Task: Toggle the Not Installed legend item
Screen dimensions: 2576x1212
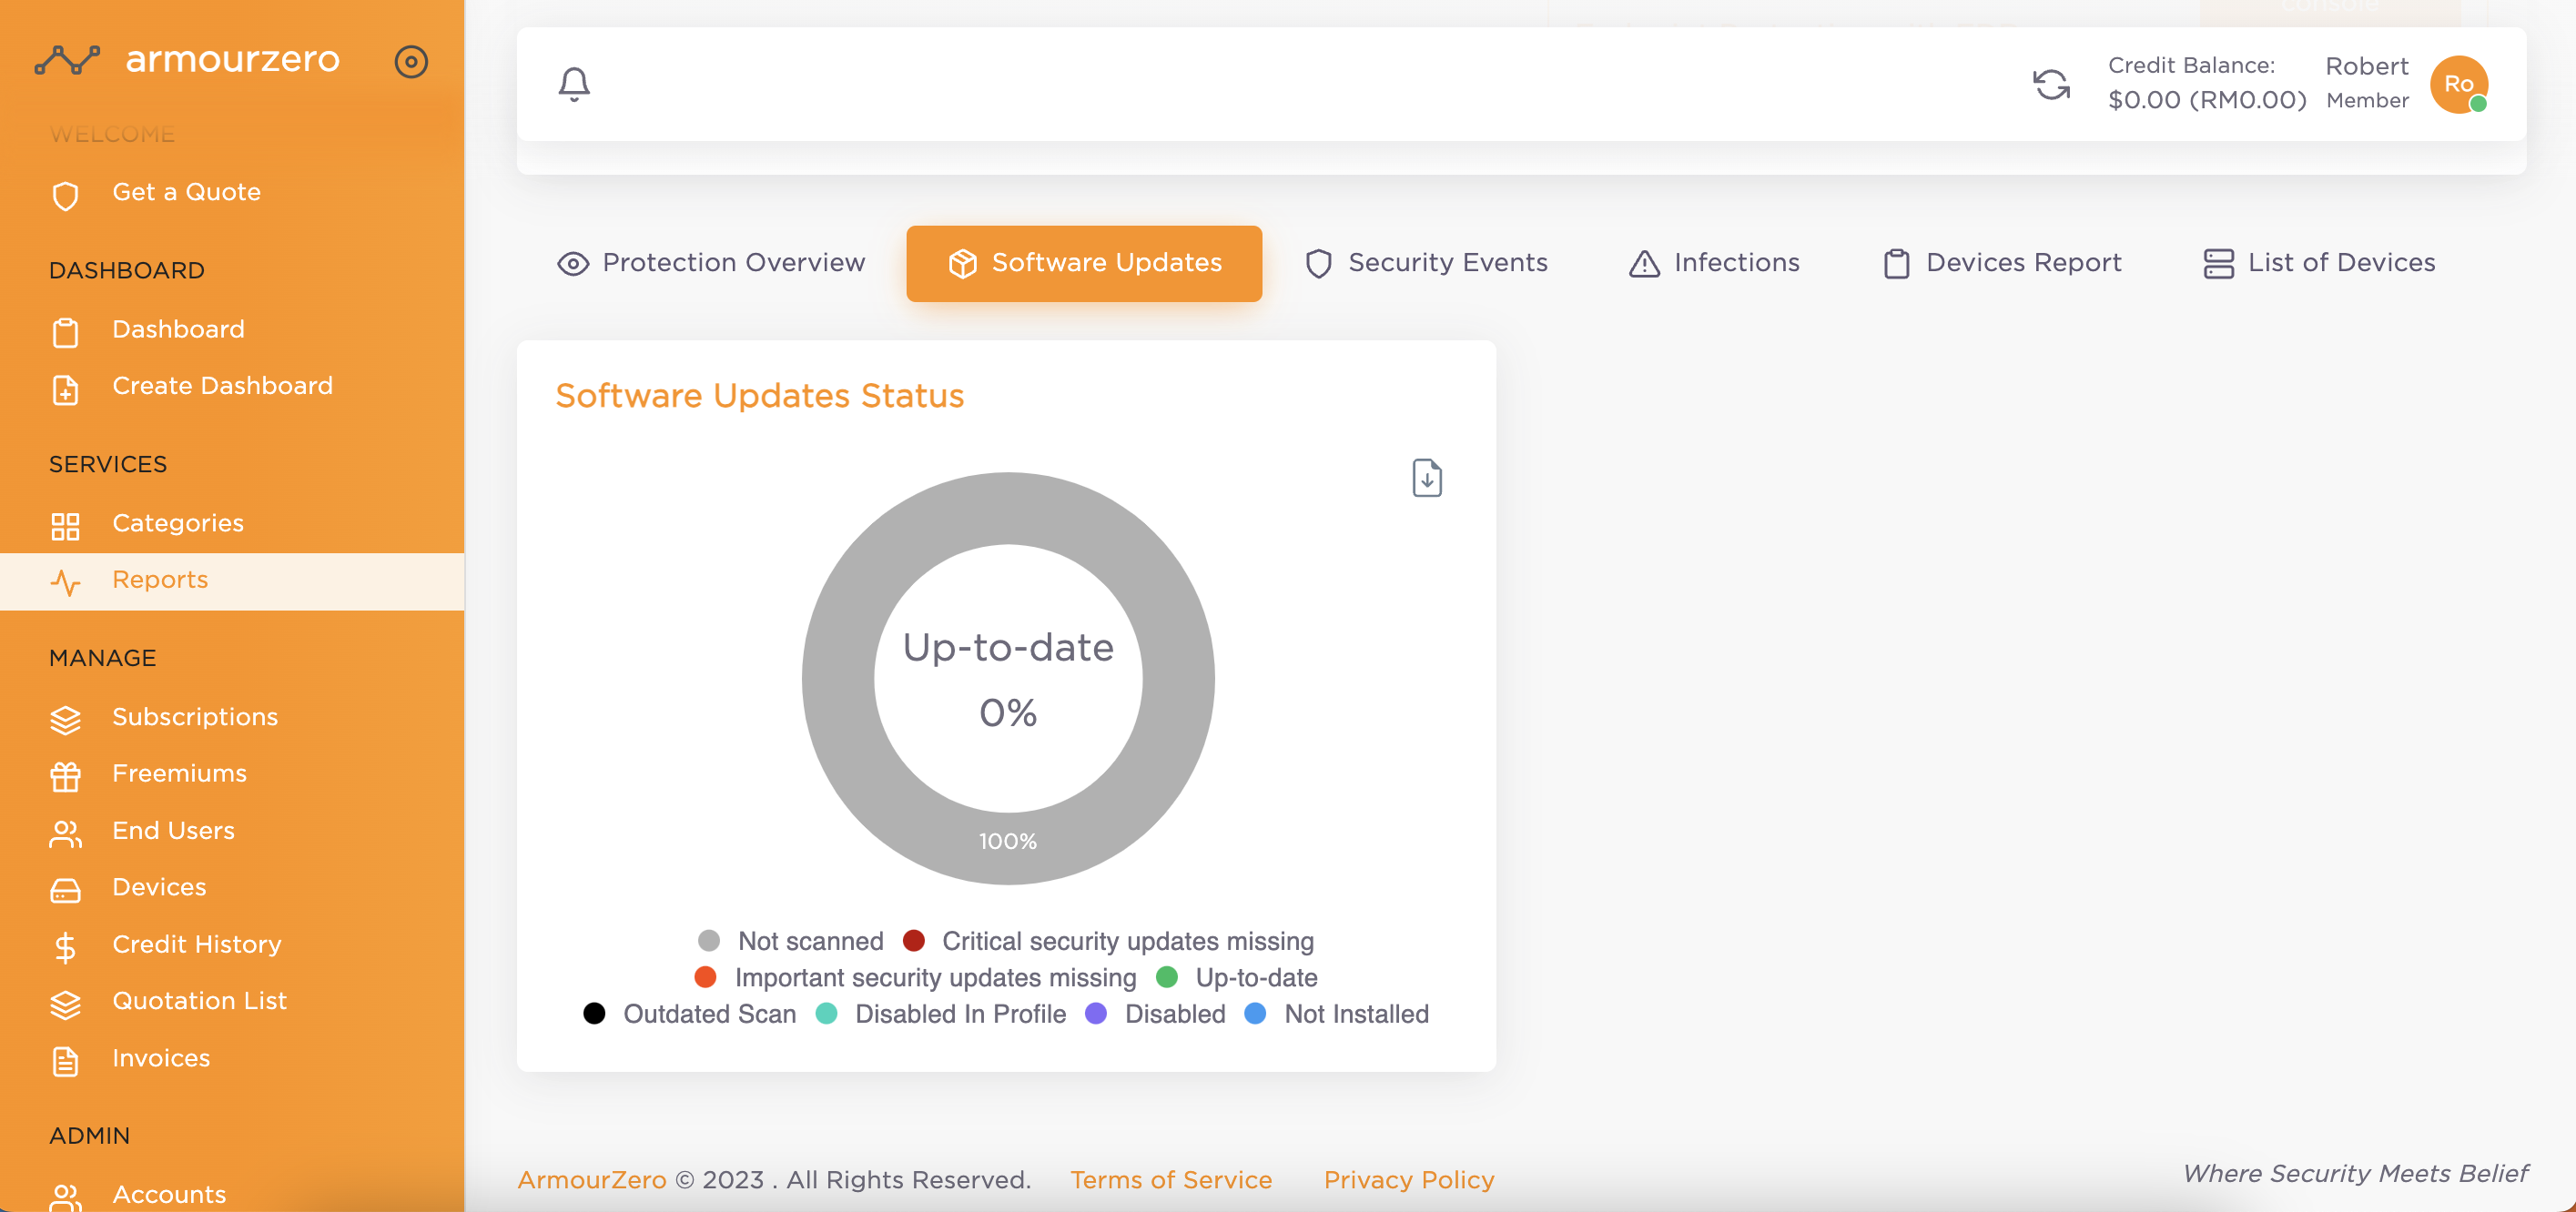Action: [x=1337, y=1014]
